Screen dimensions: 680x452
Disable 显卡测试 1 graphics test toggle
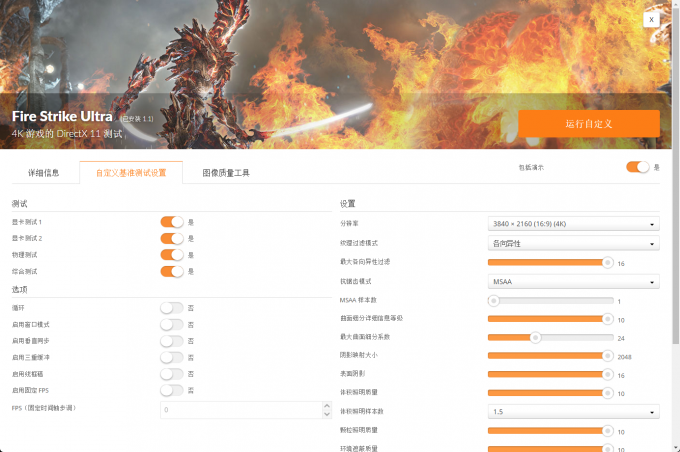click(172, 222)
